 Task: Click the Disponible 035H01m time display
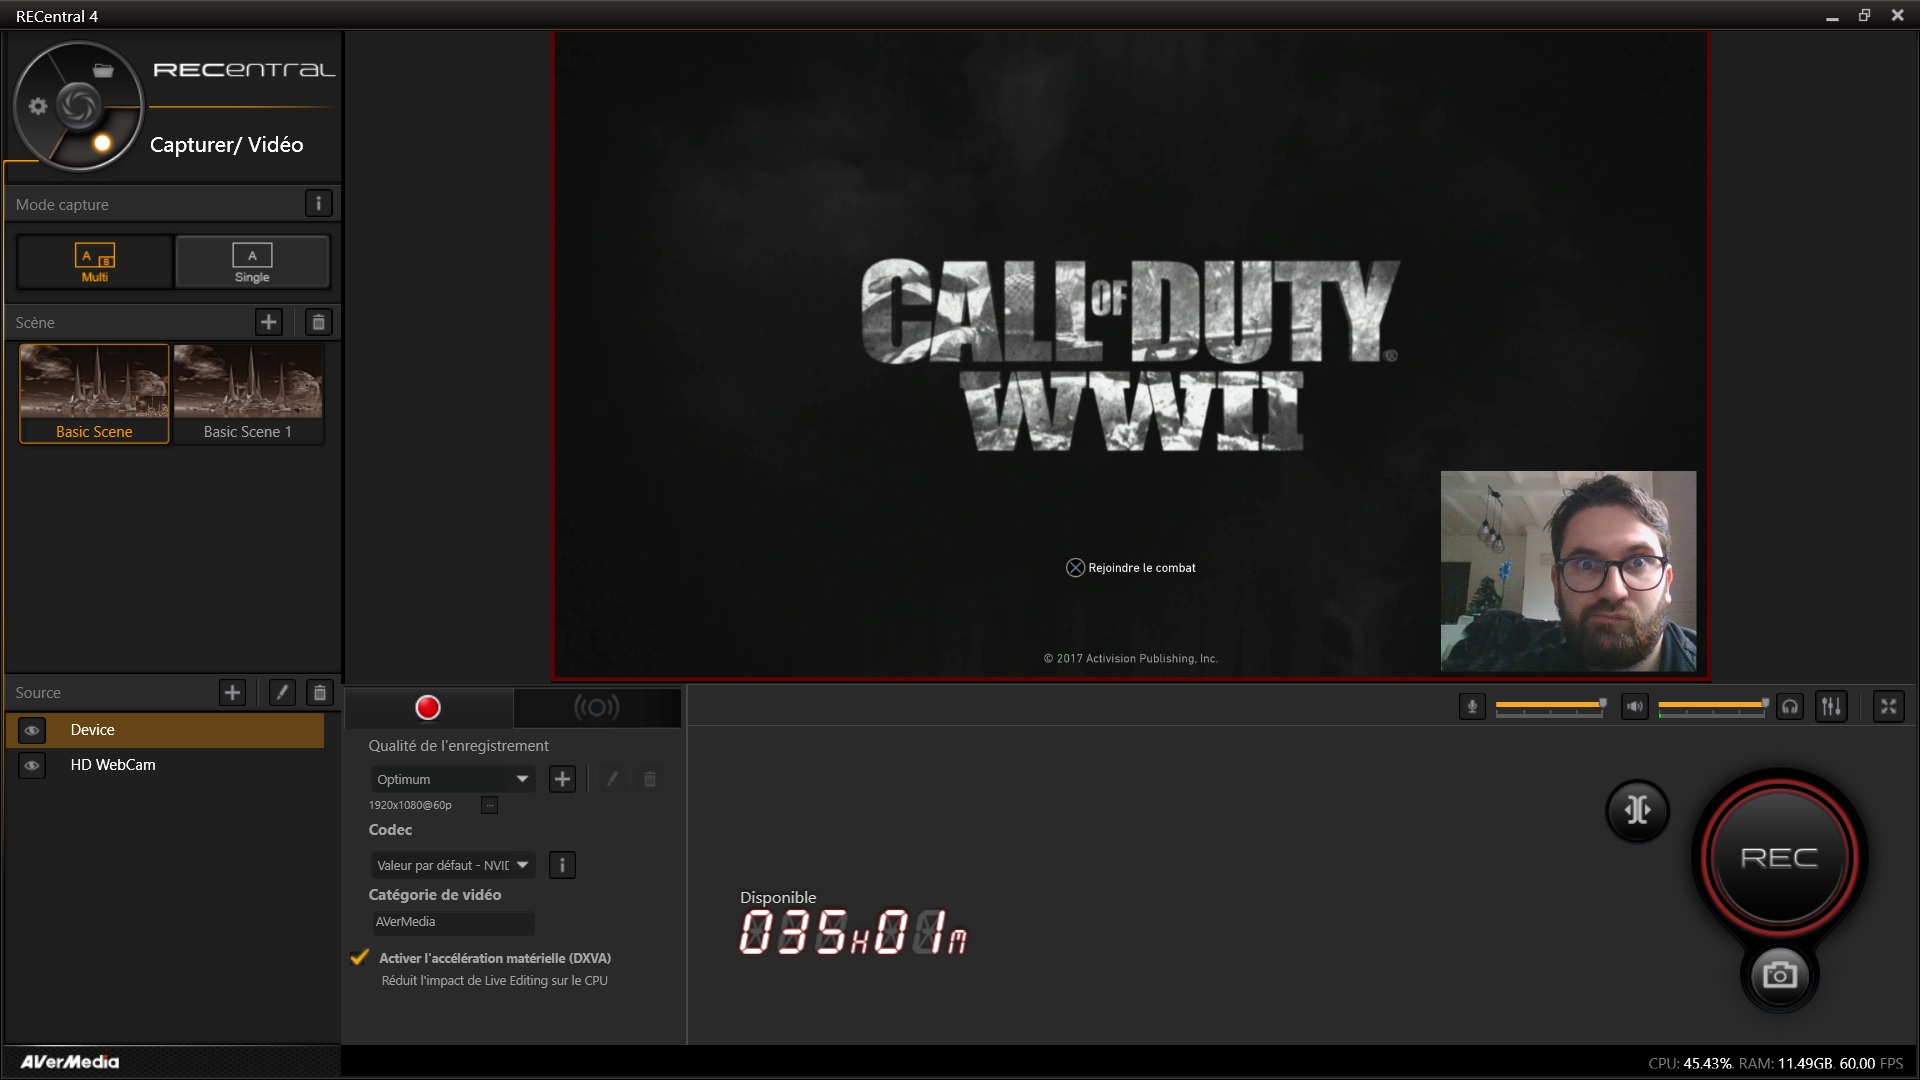(853, 931)
